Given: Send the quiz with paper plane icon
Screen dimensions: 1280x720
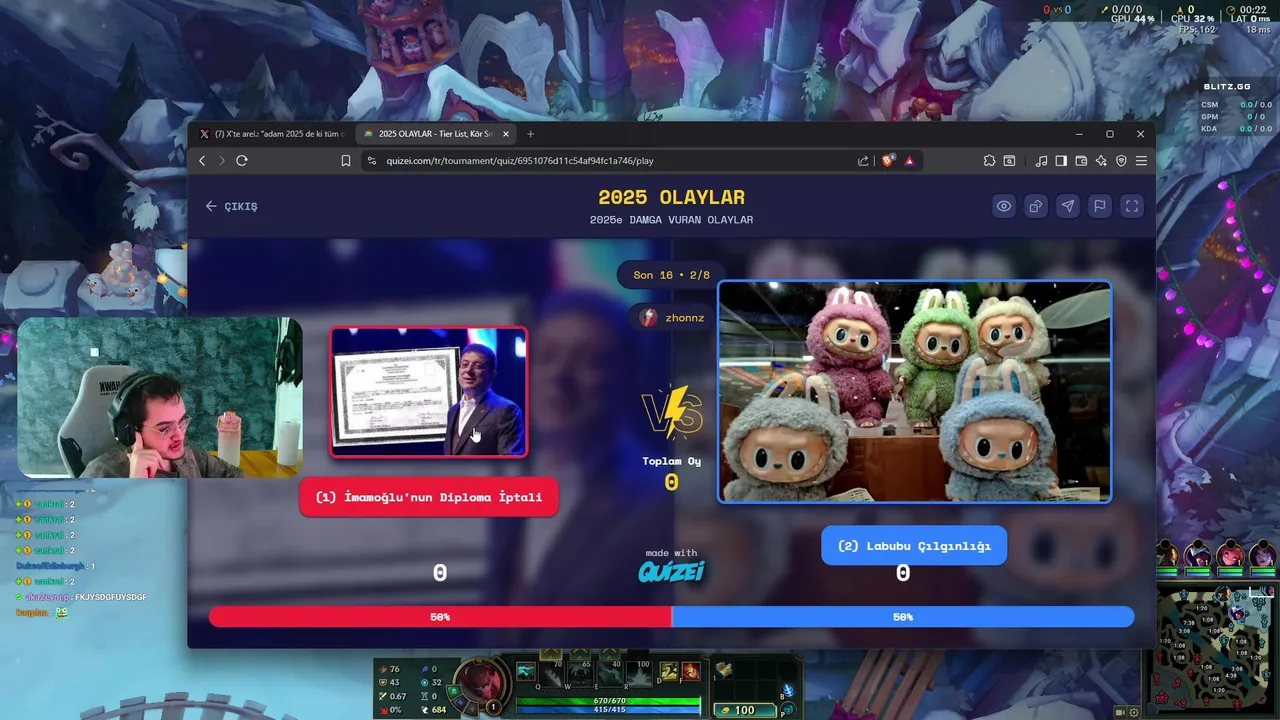Looking at the screenshot, I should coord(1068,206).
